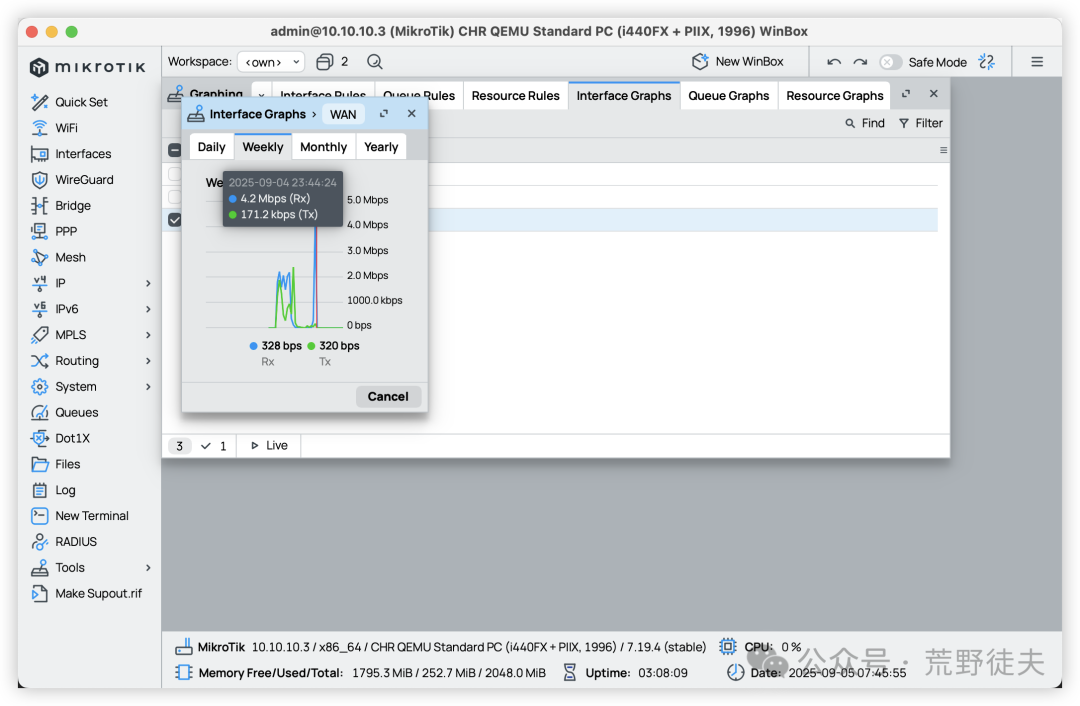Viewport: 1080px width, 706px height.
Task: Open the PPP section
Action: [x=54, y=231]
